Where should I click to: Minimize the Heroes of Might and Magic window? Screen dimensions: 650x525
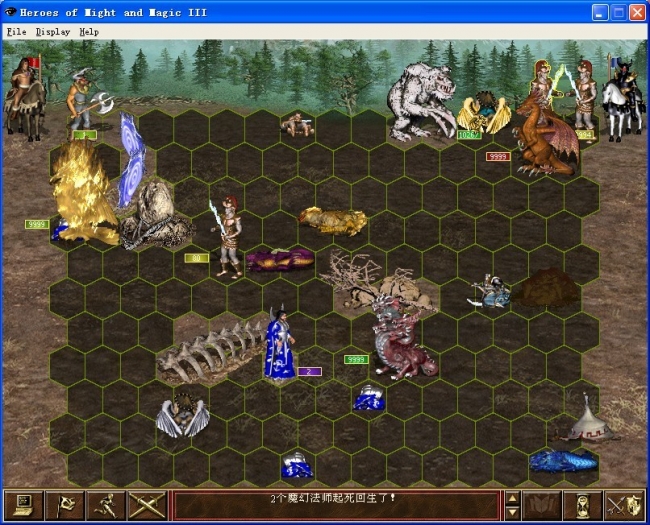(x=599, y=12)
